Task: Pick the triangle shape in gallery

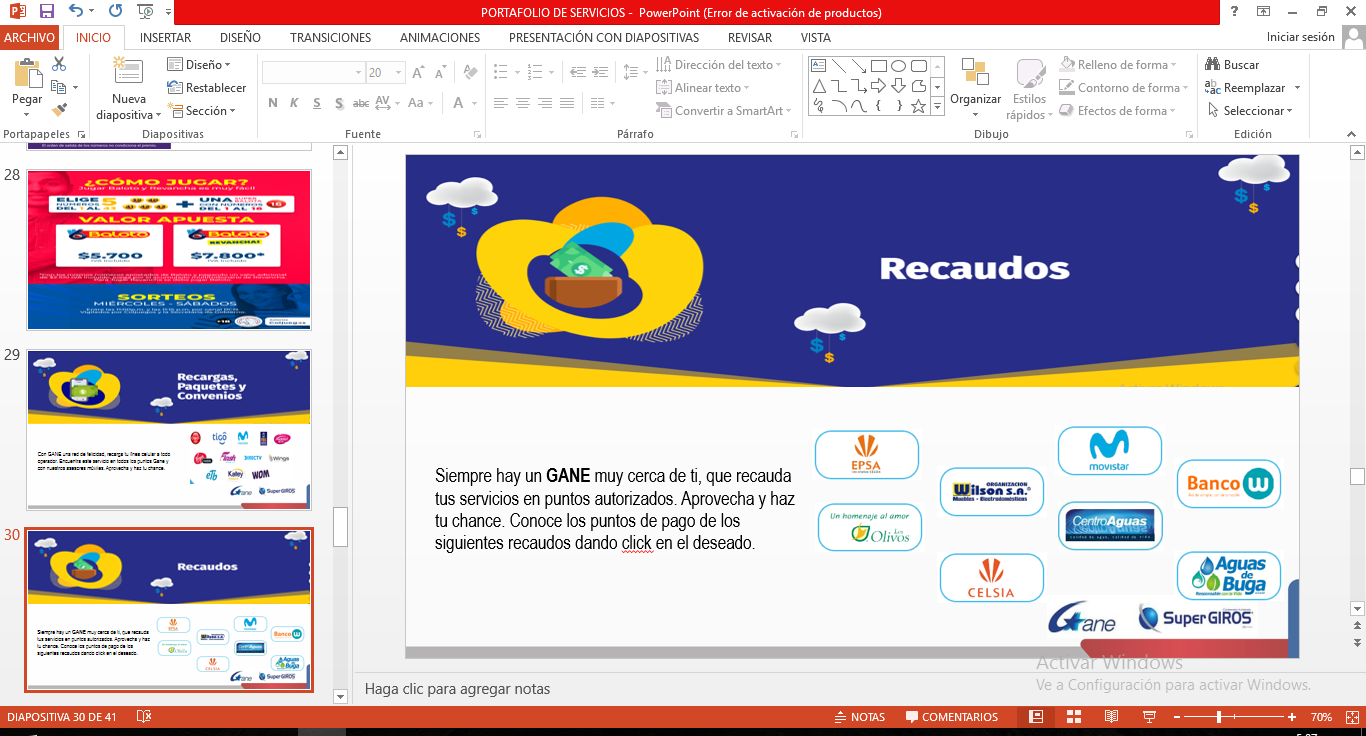Action: click(819, 86)
